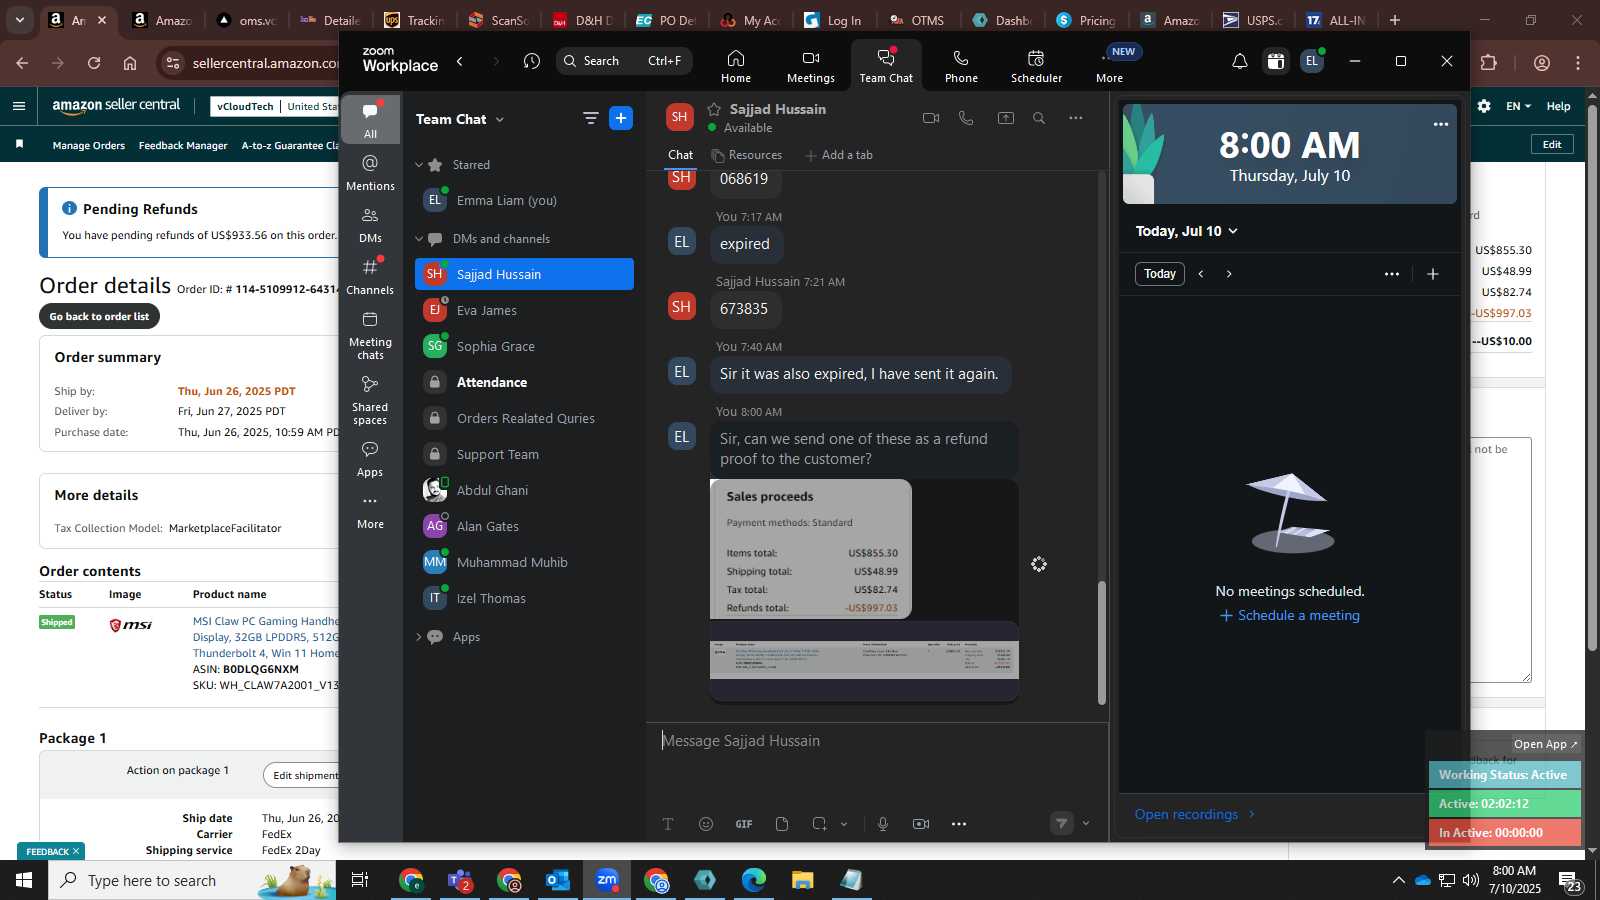Click Schedule a meeting link
Image resolution: width=1600 pixels, height=900 pixels.
tap(1289, 616)
